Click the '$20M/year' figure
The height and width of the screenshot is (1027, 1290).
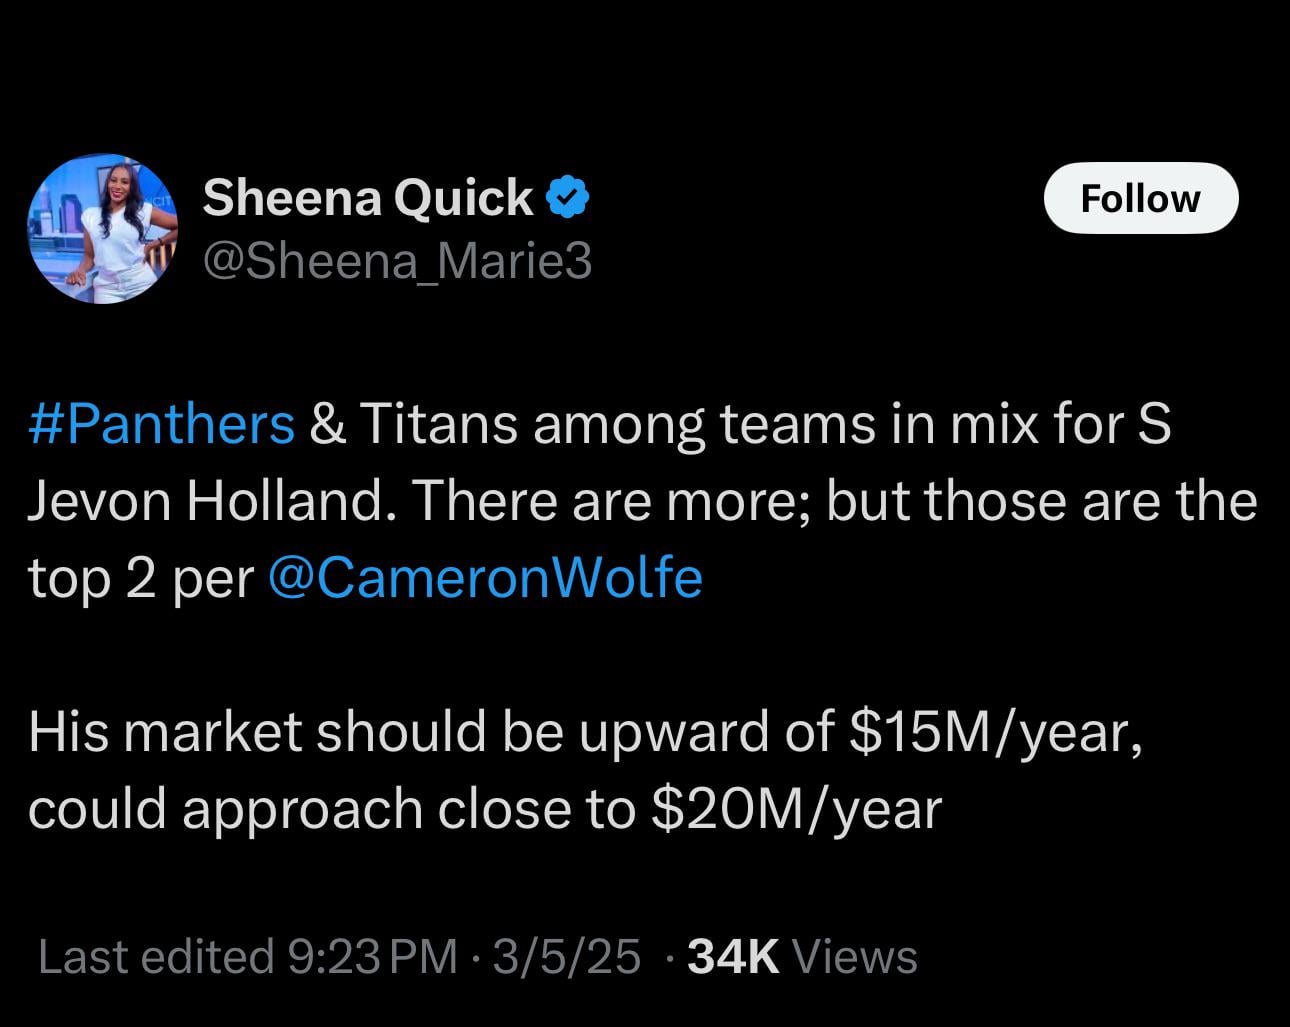coord(796,809)
